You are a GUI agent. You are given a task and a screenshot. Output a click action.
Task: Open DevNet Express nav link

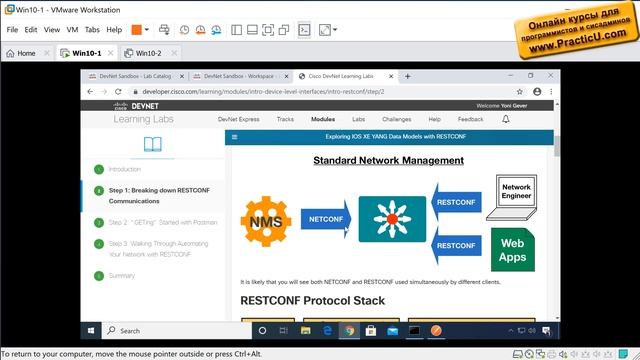click(239, 119)
